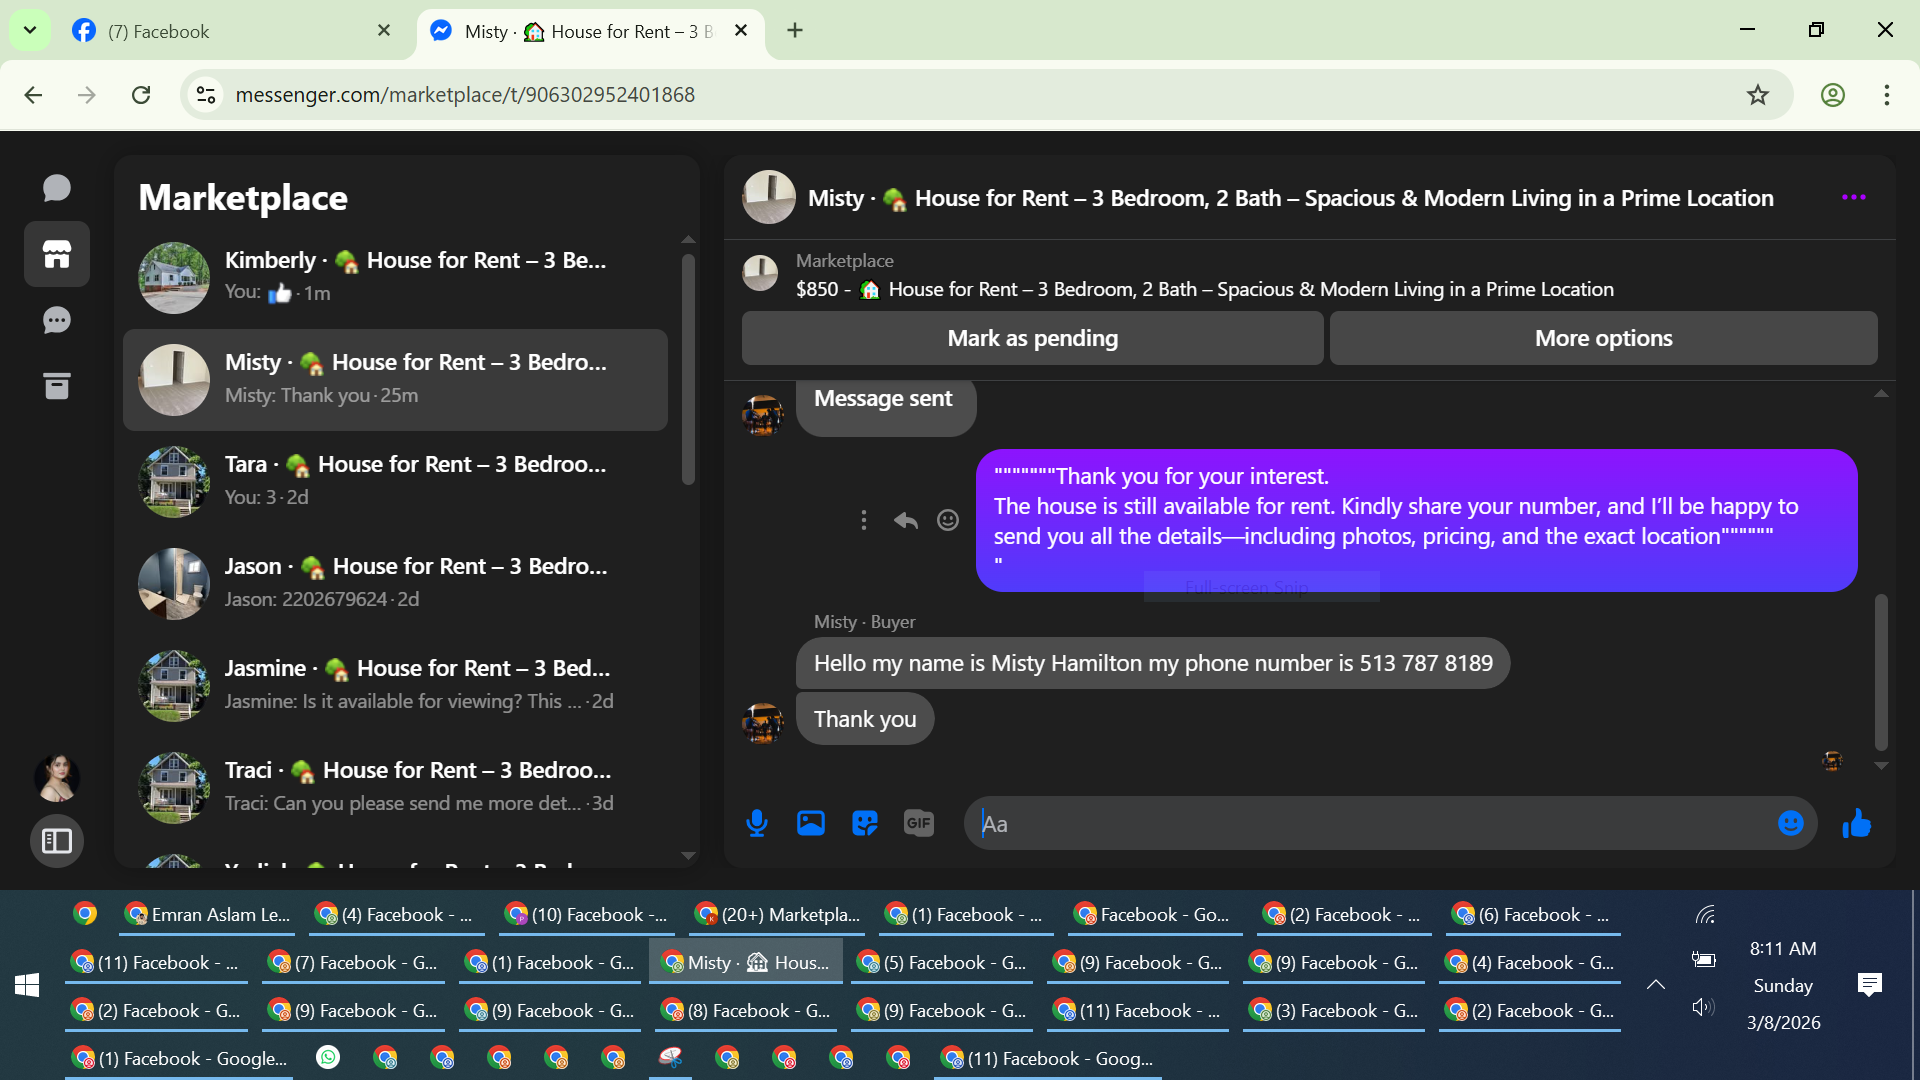Toggle sidebar collapse panel icon
Screen dimensions: 1920x1080
click(x=57, y=841)
